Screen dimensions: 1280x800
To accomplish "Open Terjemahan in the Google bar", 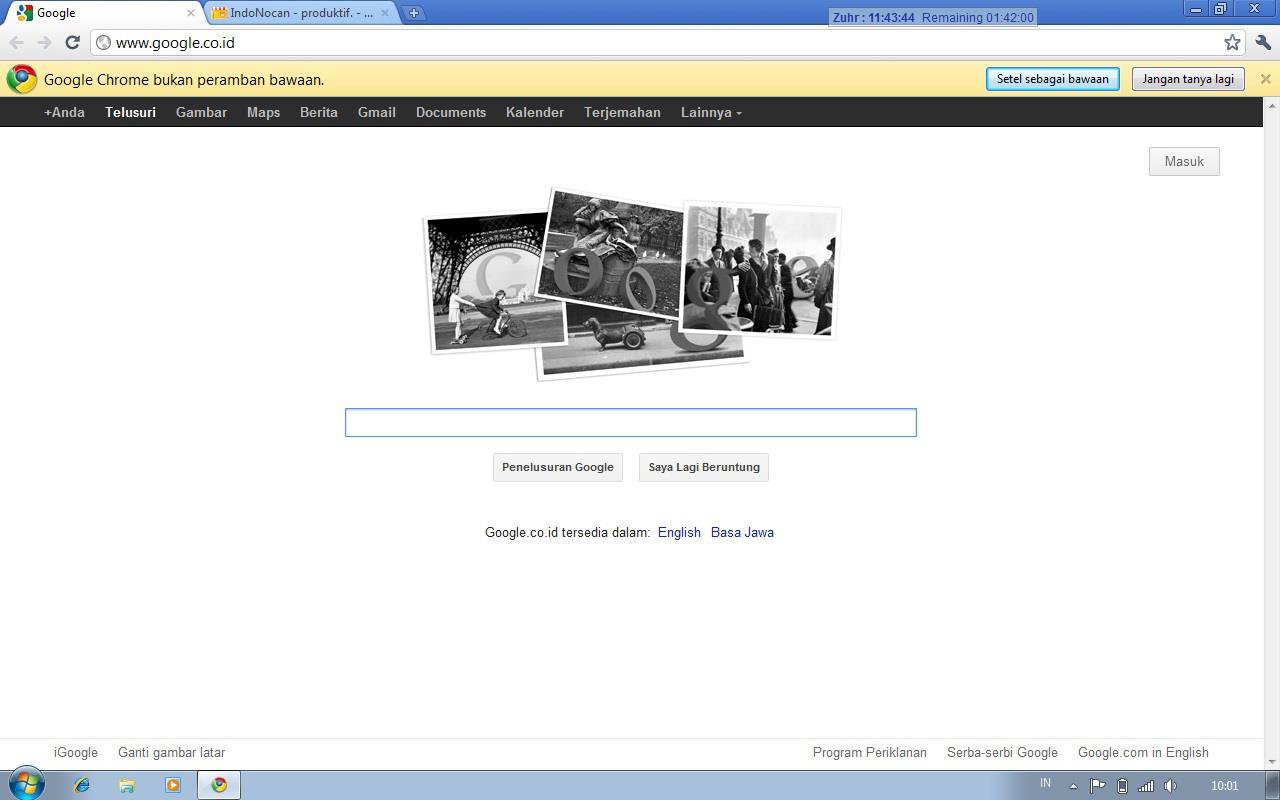I will (622, 112).
